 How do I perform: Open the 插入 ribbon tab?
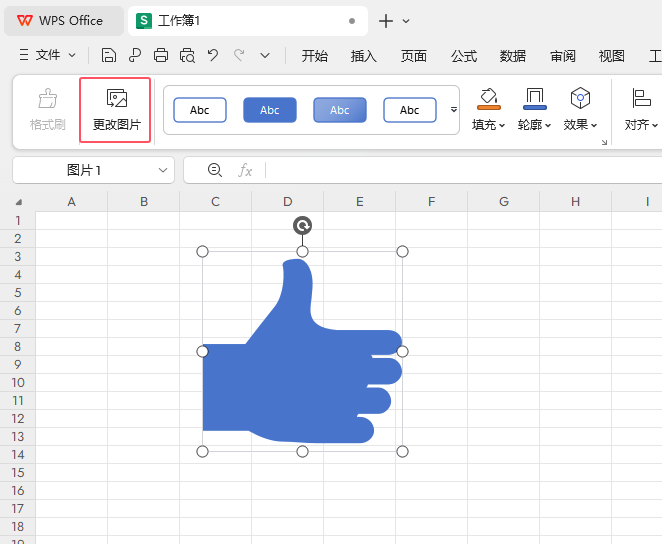(x=364, y=56)
